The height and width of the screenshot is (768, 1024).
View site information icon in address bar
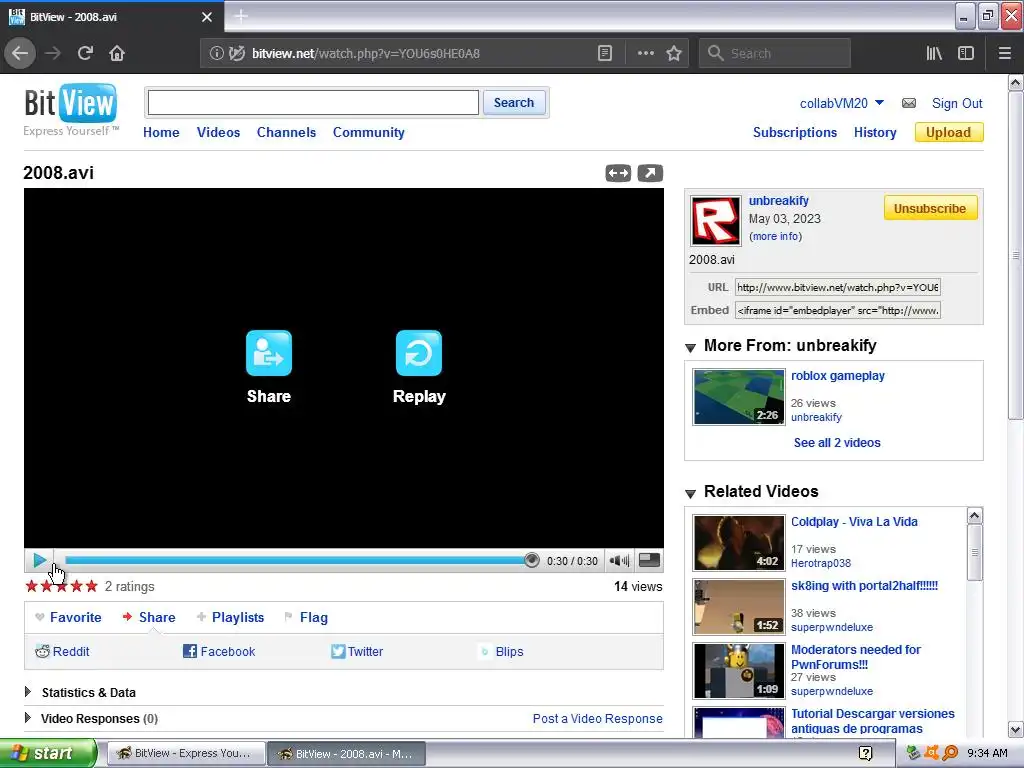click(x=216, y=54)
